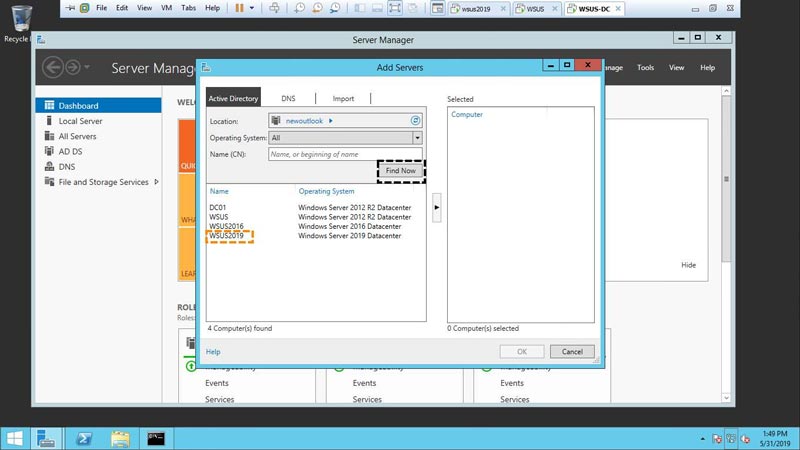800x450 pixels.
Task: Switch to the Import tab
Action: tap(343, 98)
